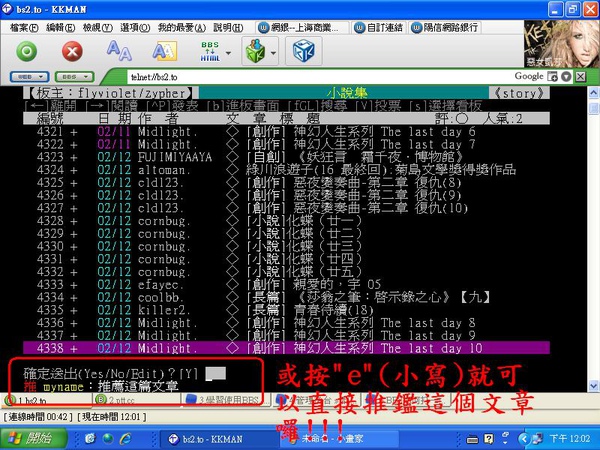Click the taskbar clock 下午 12:02

pyautogui.click(x=570, y=439)
